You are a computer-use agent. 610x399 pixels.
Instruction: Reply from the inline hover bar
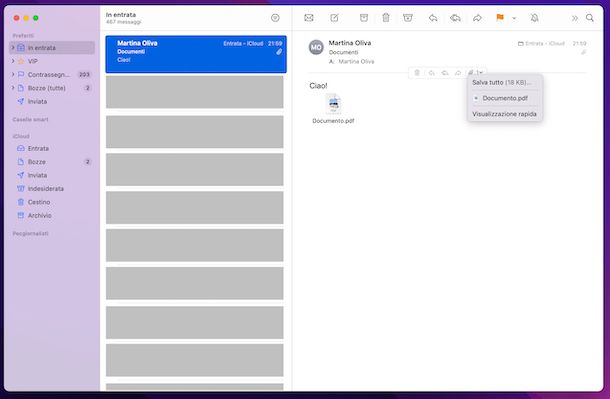[x=431, y=73]
